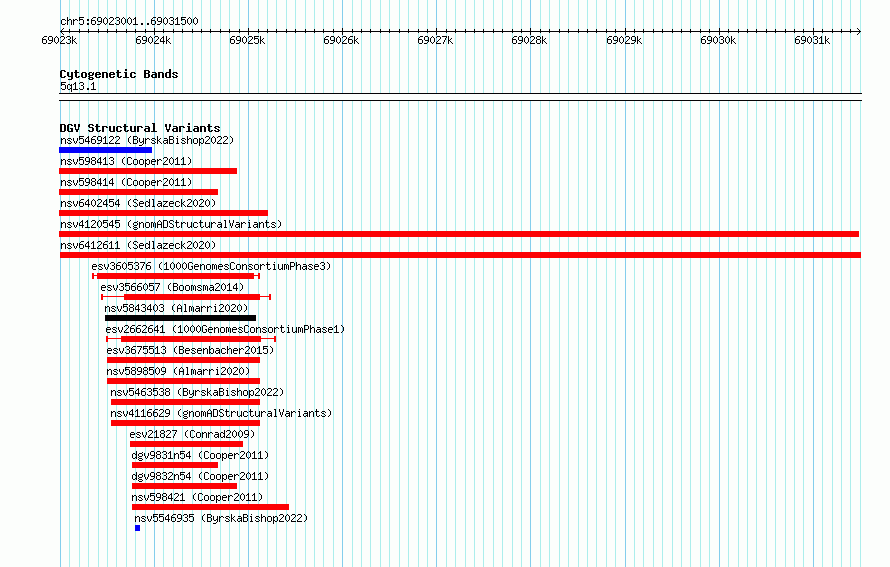The width and height of the screenshot is (890, 567).
Task: Open nsv4120545 (gnomADStructuralVariants) label
Action: click(171, 224)
